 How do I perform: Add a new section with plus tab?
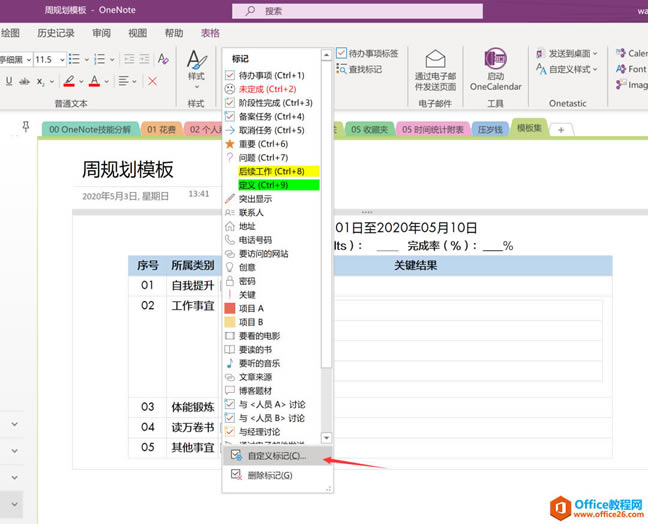coord(561,130)
